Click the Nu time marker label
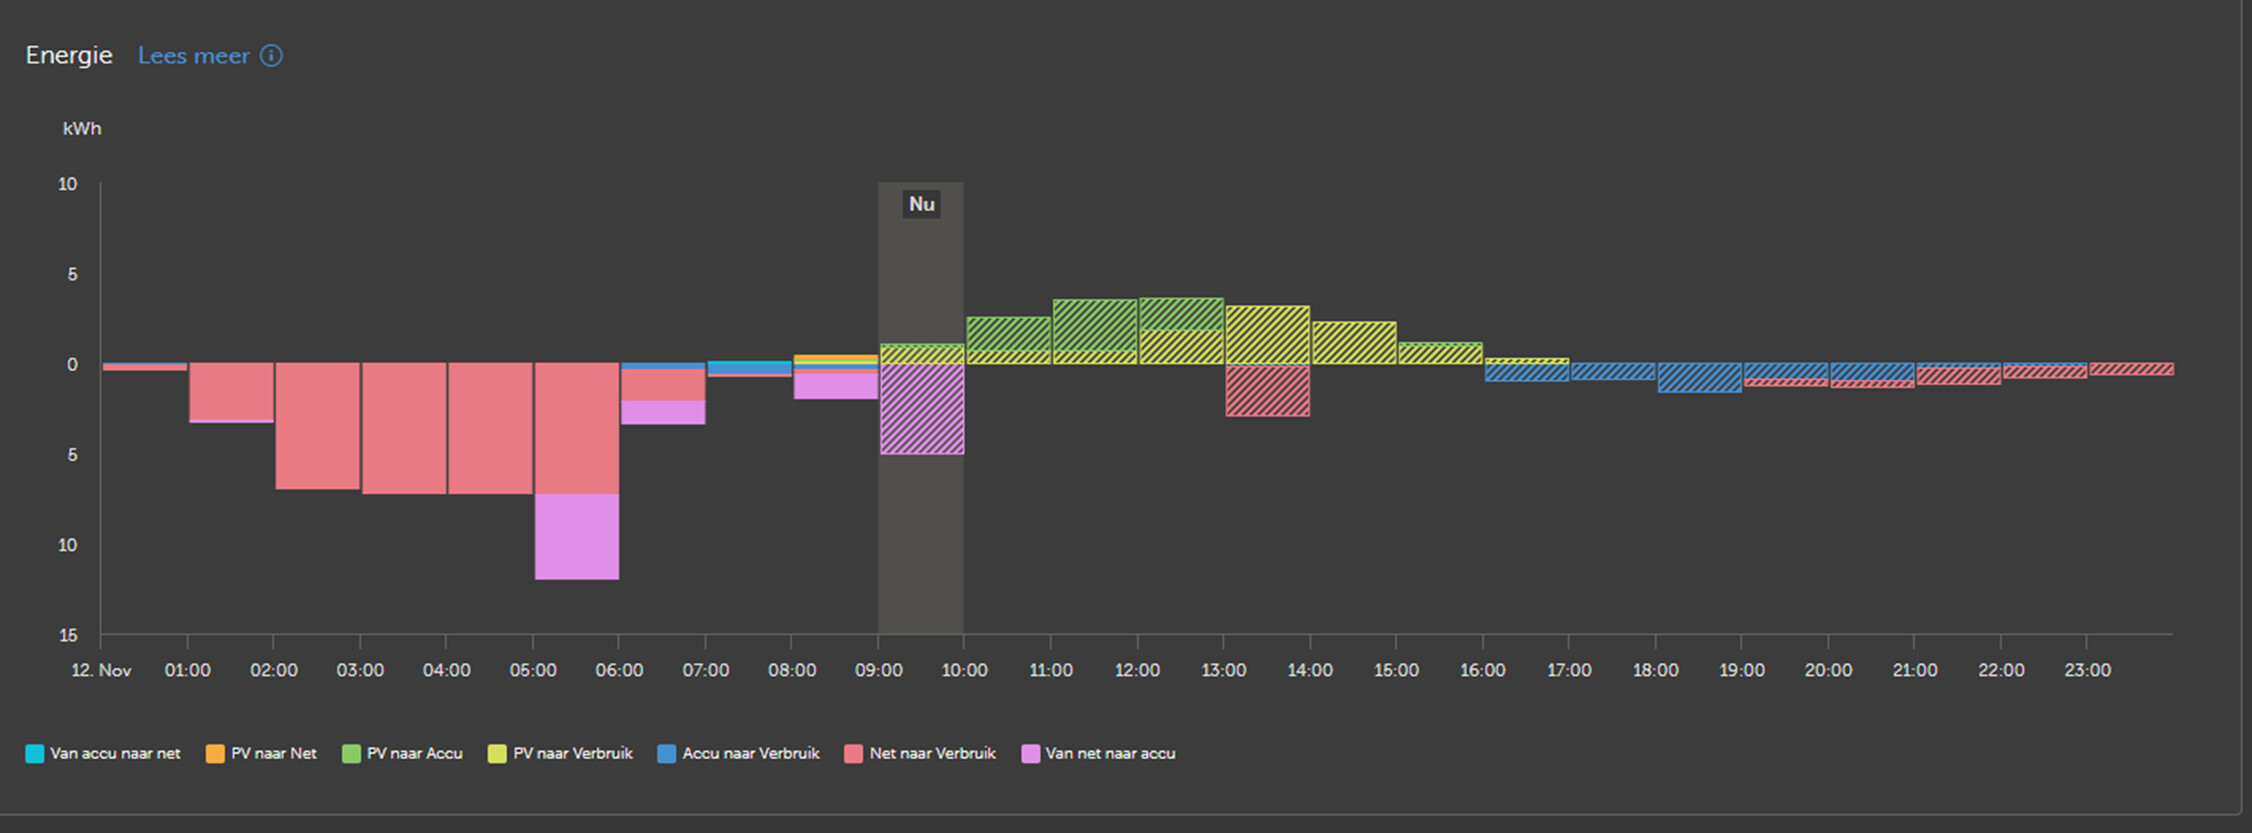This screenshot has width=2252, height=833. 921,205
